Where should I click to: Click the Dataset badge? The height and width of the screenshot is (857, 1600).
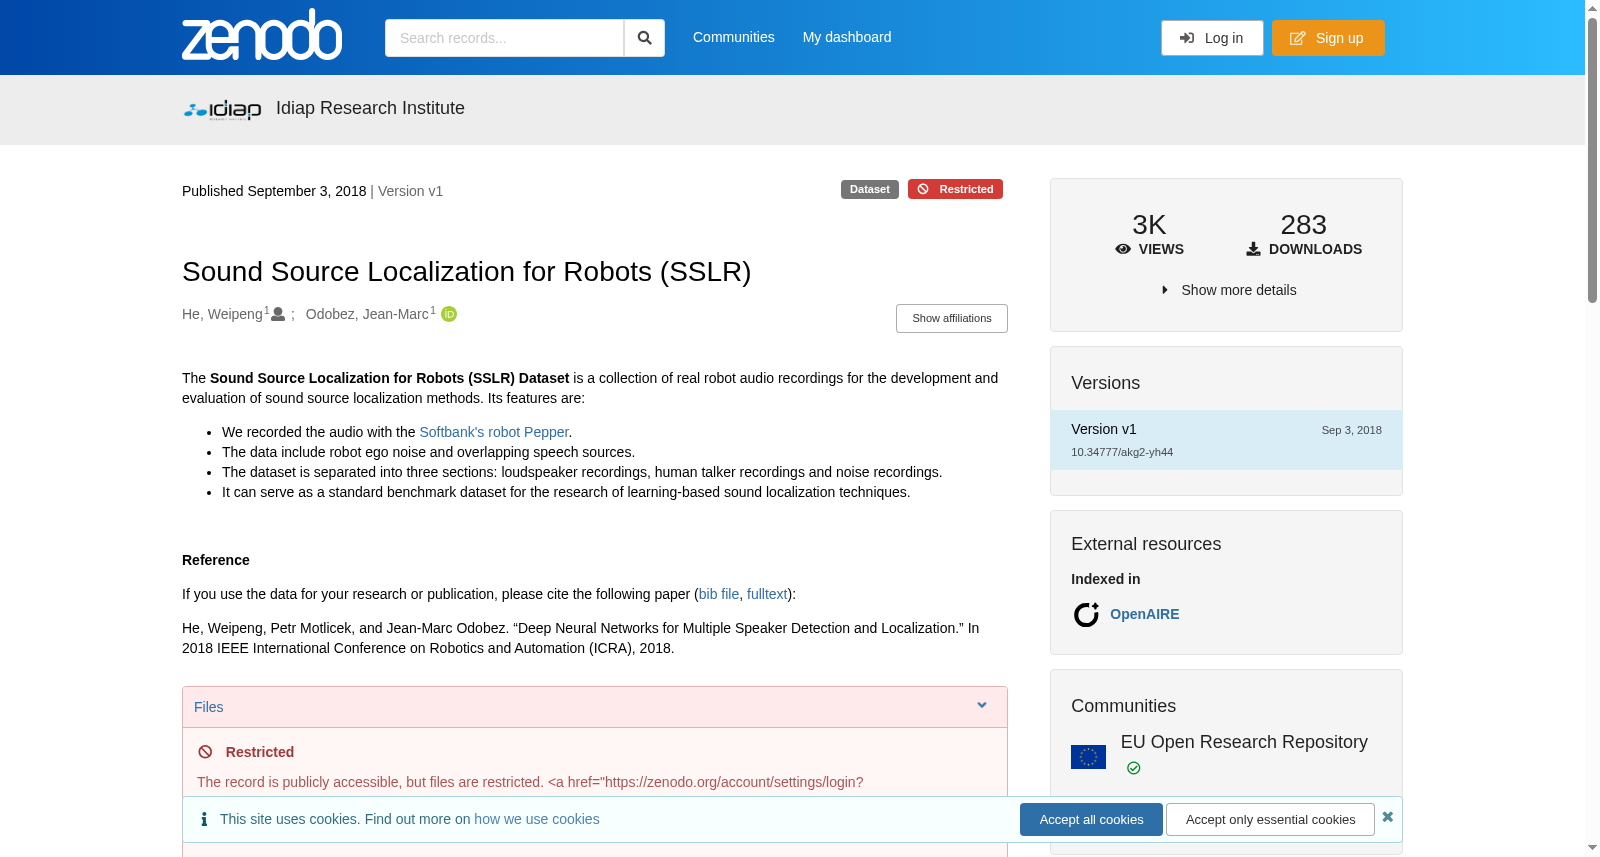869,189
